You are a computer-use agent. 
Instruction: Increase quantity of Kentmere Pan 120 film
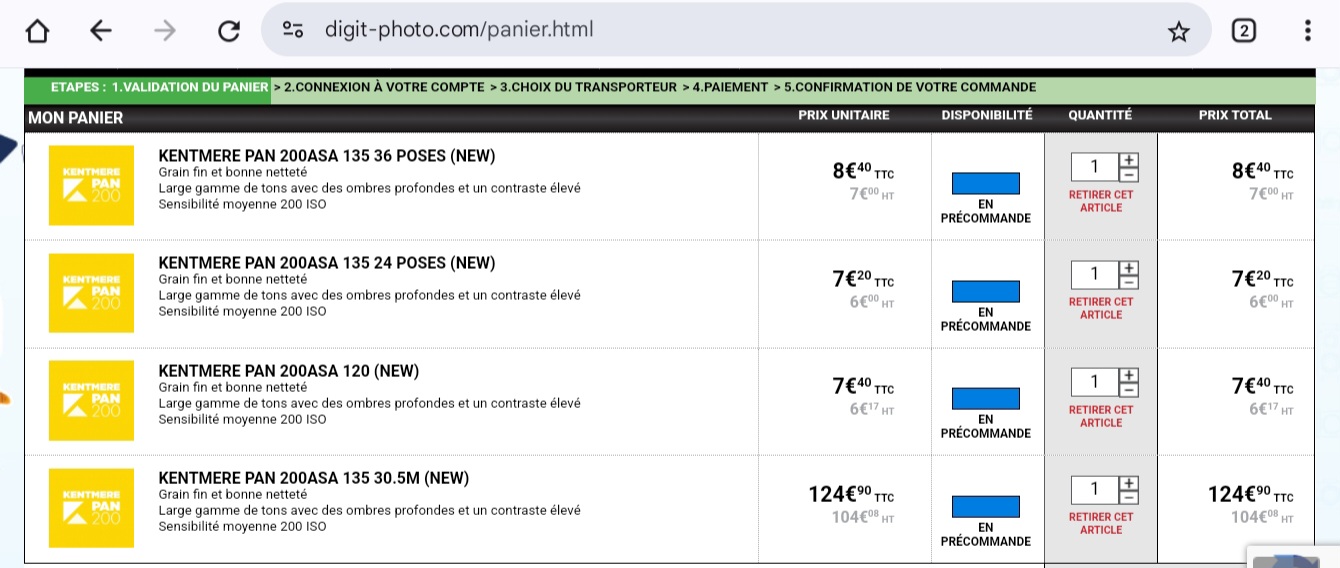(x=1129, y=374)
